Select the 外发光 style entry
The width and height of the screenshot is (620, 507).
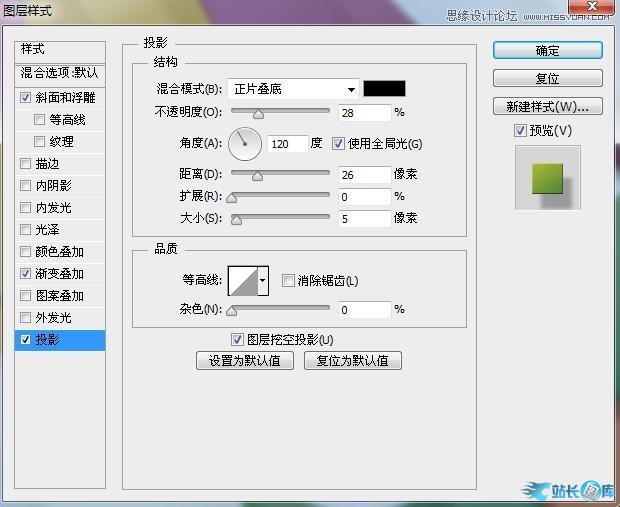coord(53,318)
